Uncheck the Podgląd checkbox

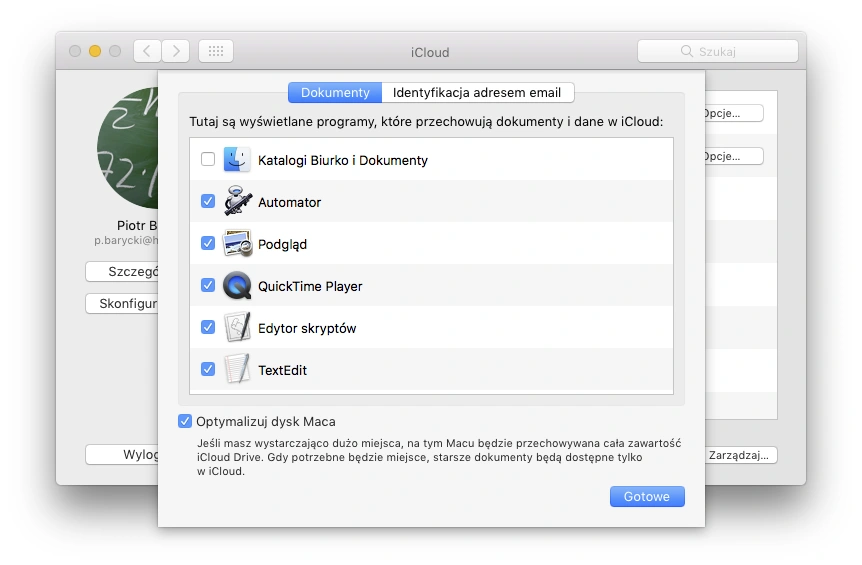[208, 243]
